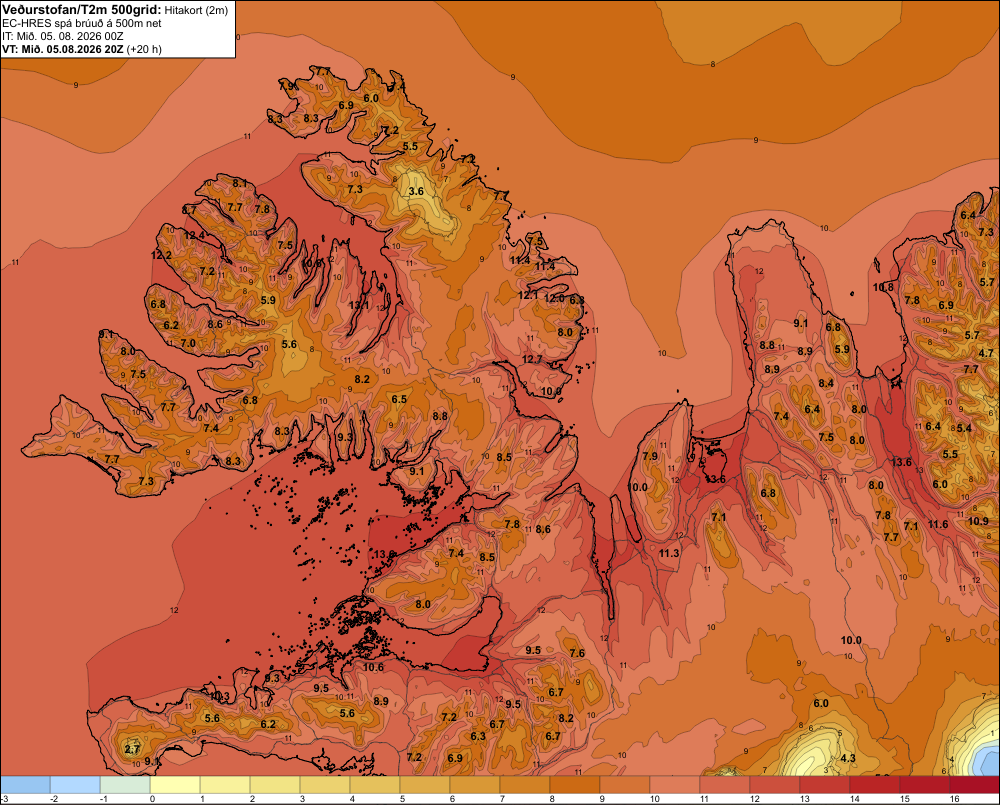Click the 12.1 temperature value

coord(528,295)
